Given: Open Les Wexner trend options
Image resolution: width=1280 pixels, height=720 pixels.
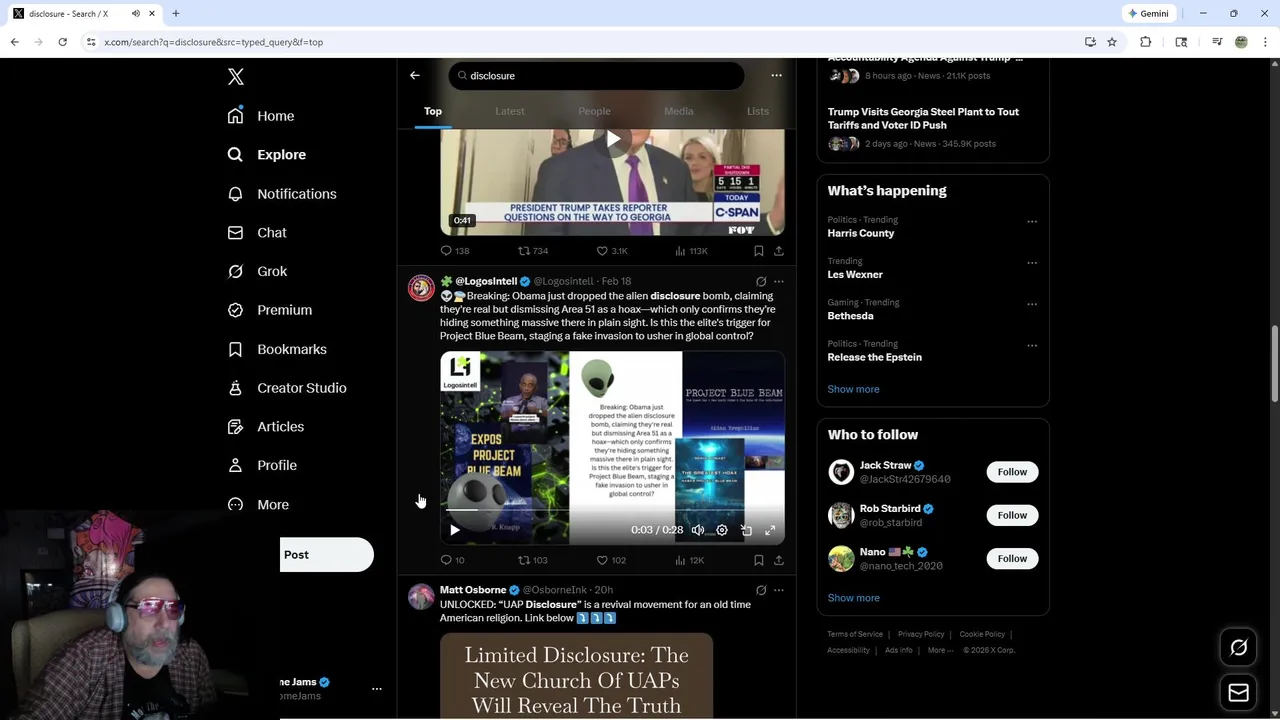Looking at the screenshot, I should [x=1032, y=263].
